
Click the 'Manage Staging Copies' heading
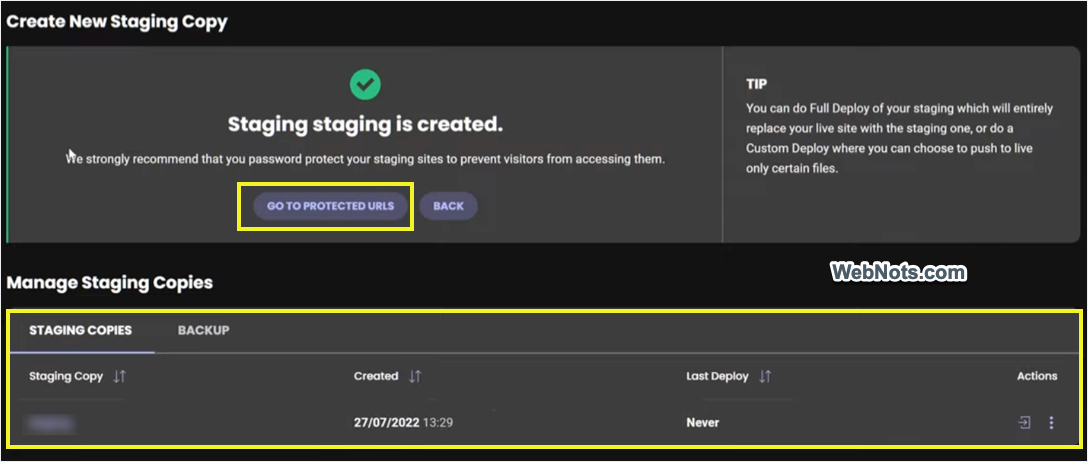110,282
